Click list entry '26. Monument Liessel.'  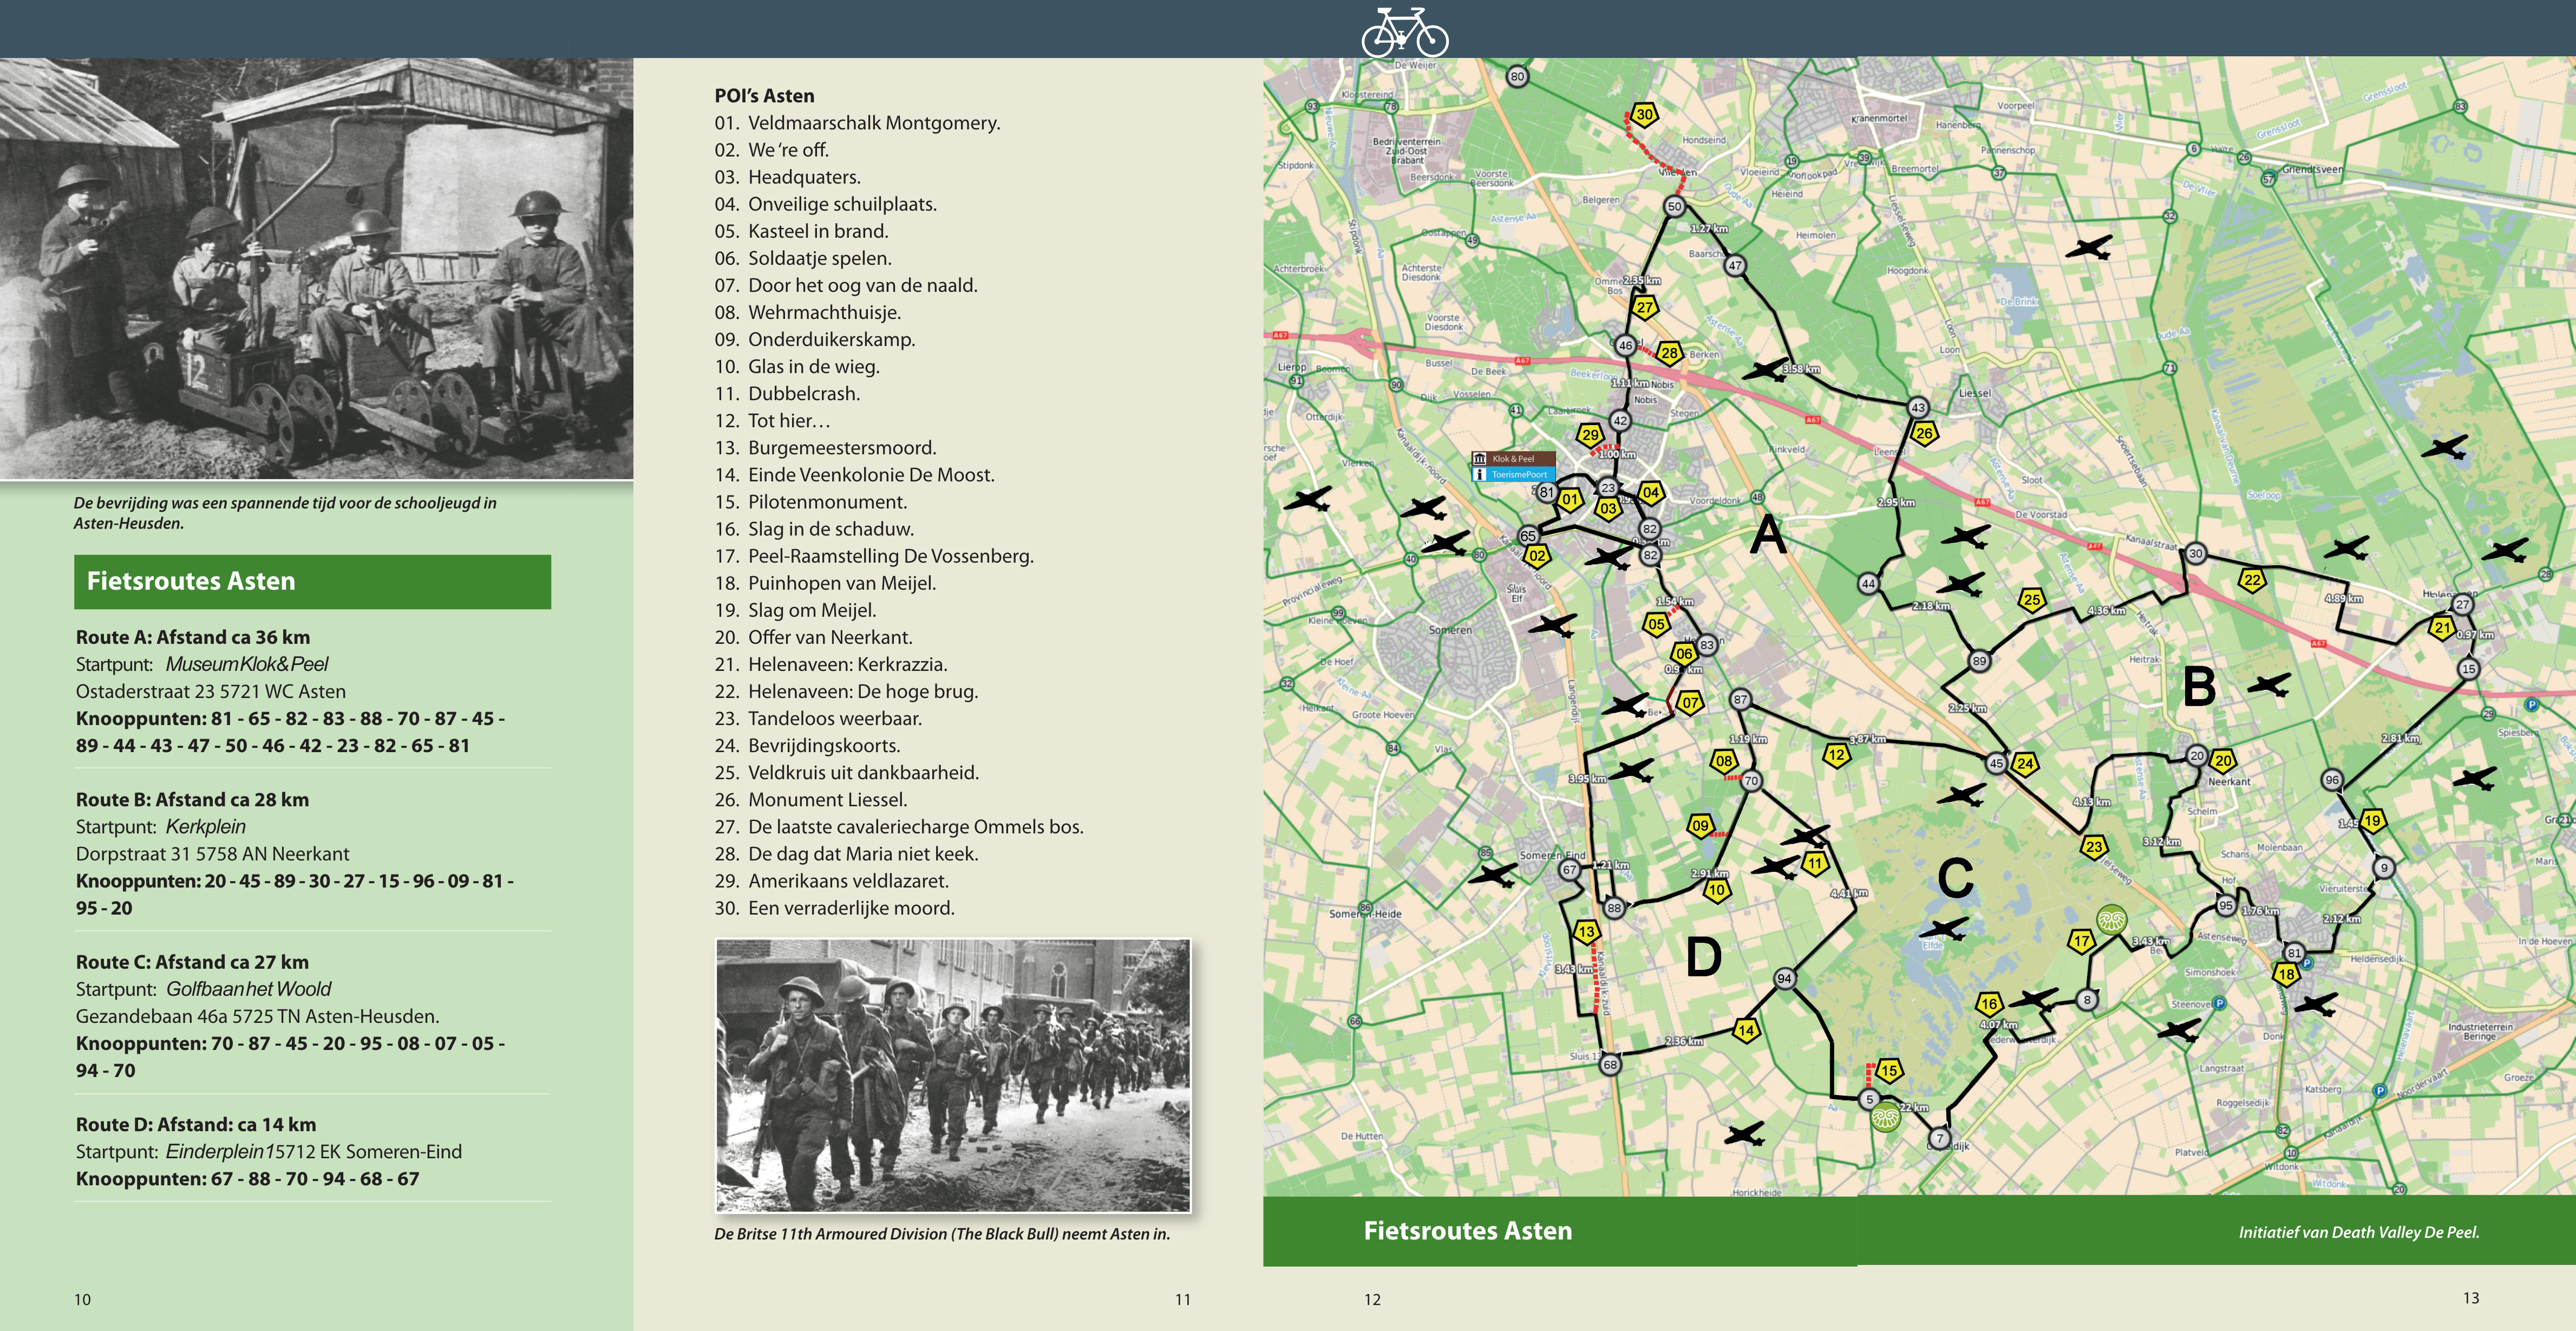(x=811, y=800)
